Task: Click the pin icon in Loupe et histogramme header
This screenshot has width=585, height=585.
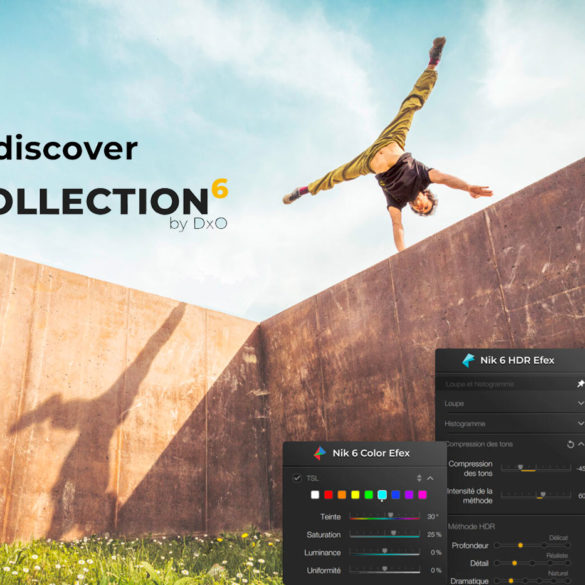Action: coord(581,384)
